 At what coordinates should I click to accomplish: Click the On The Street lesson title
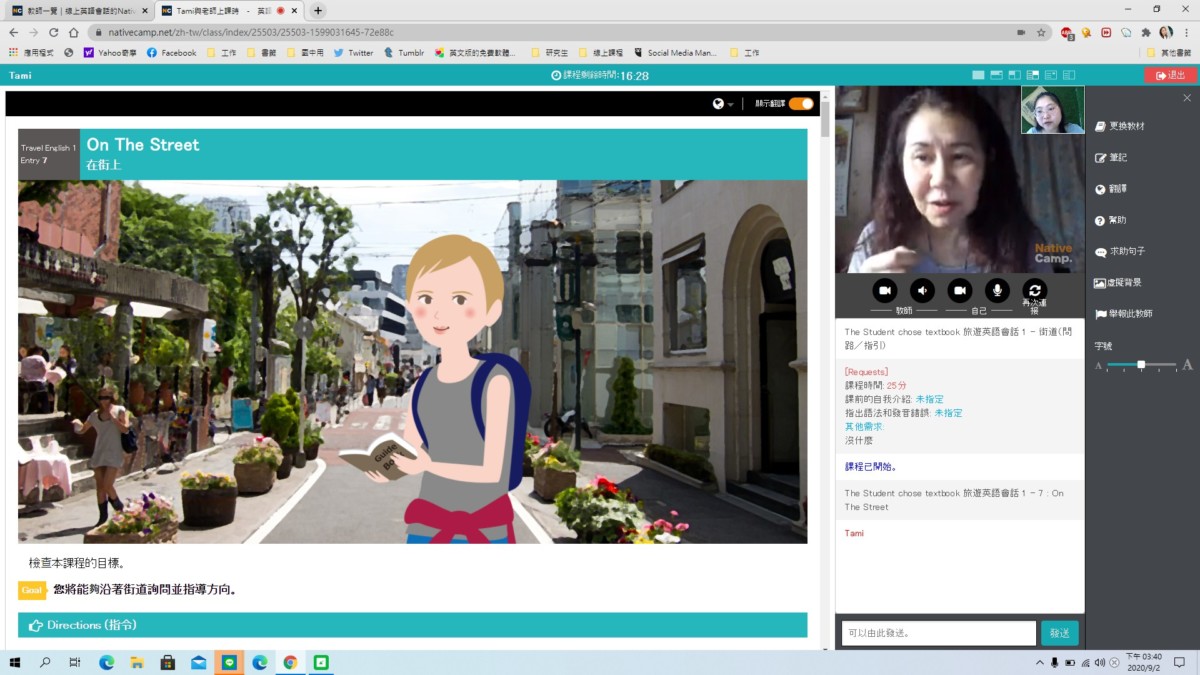pyautogui.click(x=143, y=145)
